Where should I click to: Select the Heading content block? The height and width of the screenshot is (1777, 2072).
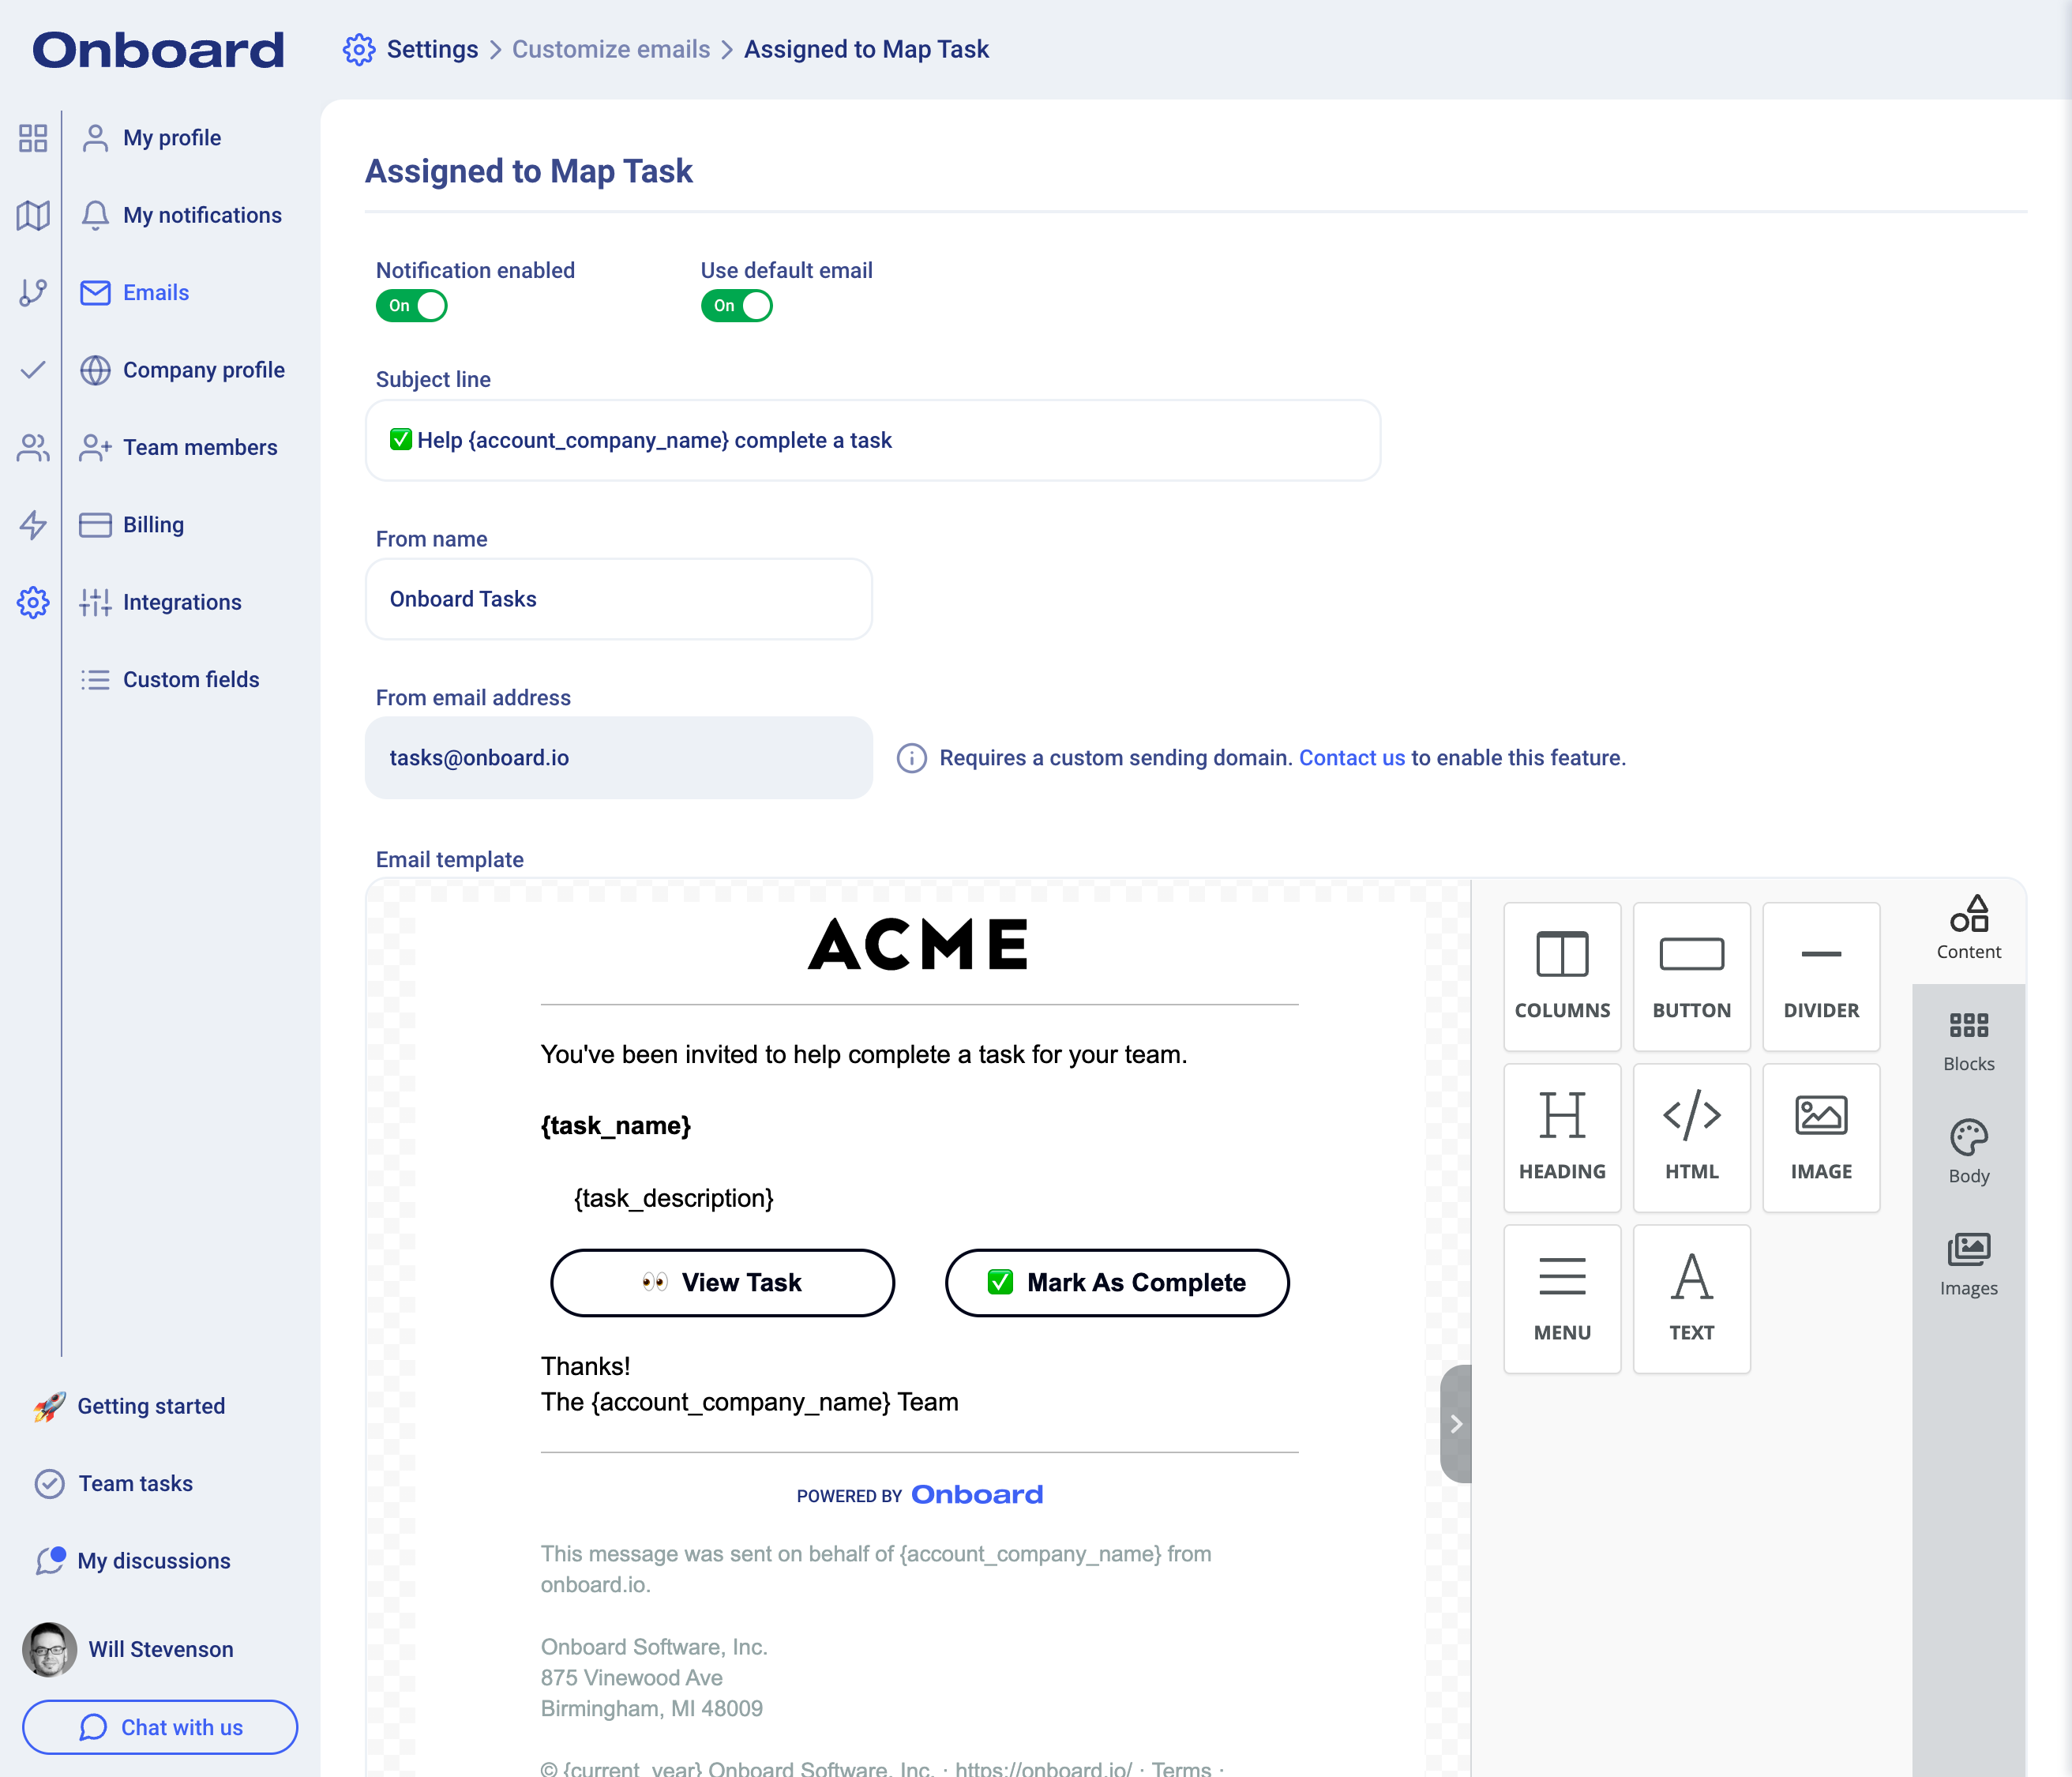coord(1562,1137)
